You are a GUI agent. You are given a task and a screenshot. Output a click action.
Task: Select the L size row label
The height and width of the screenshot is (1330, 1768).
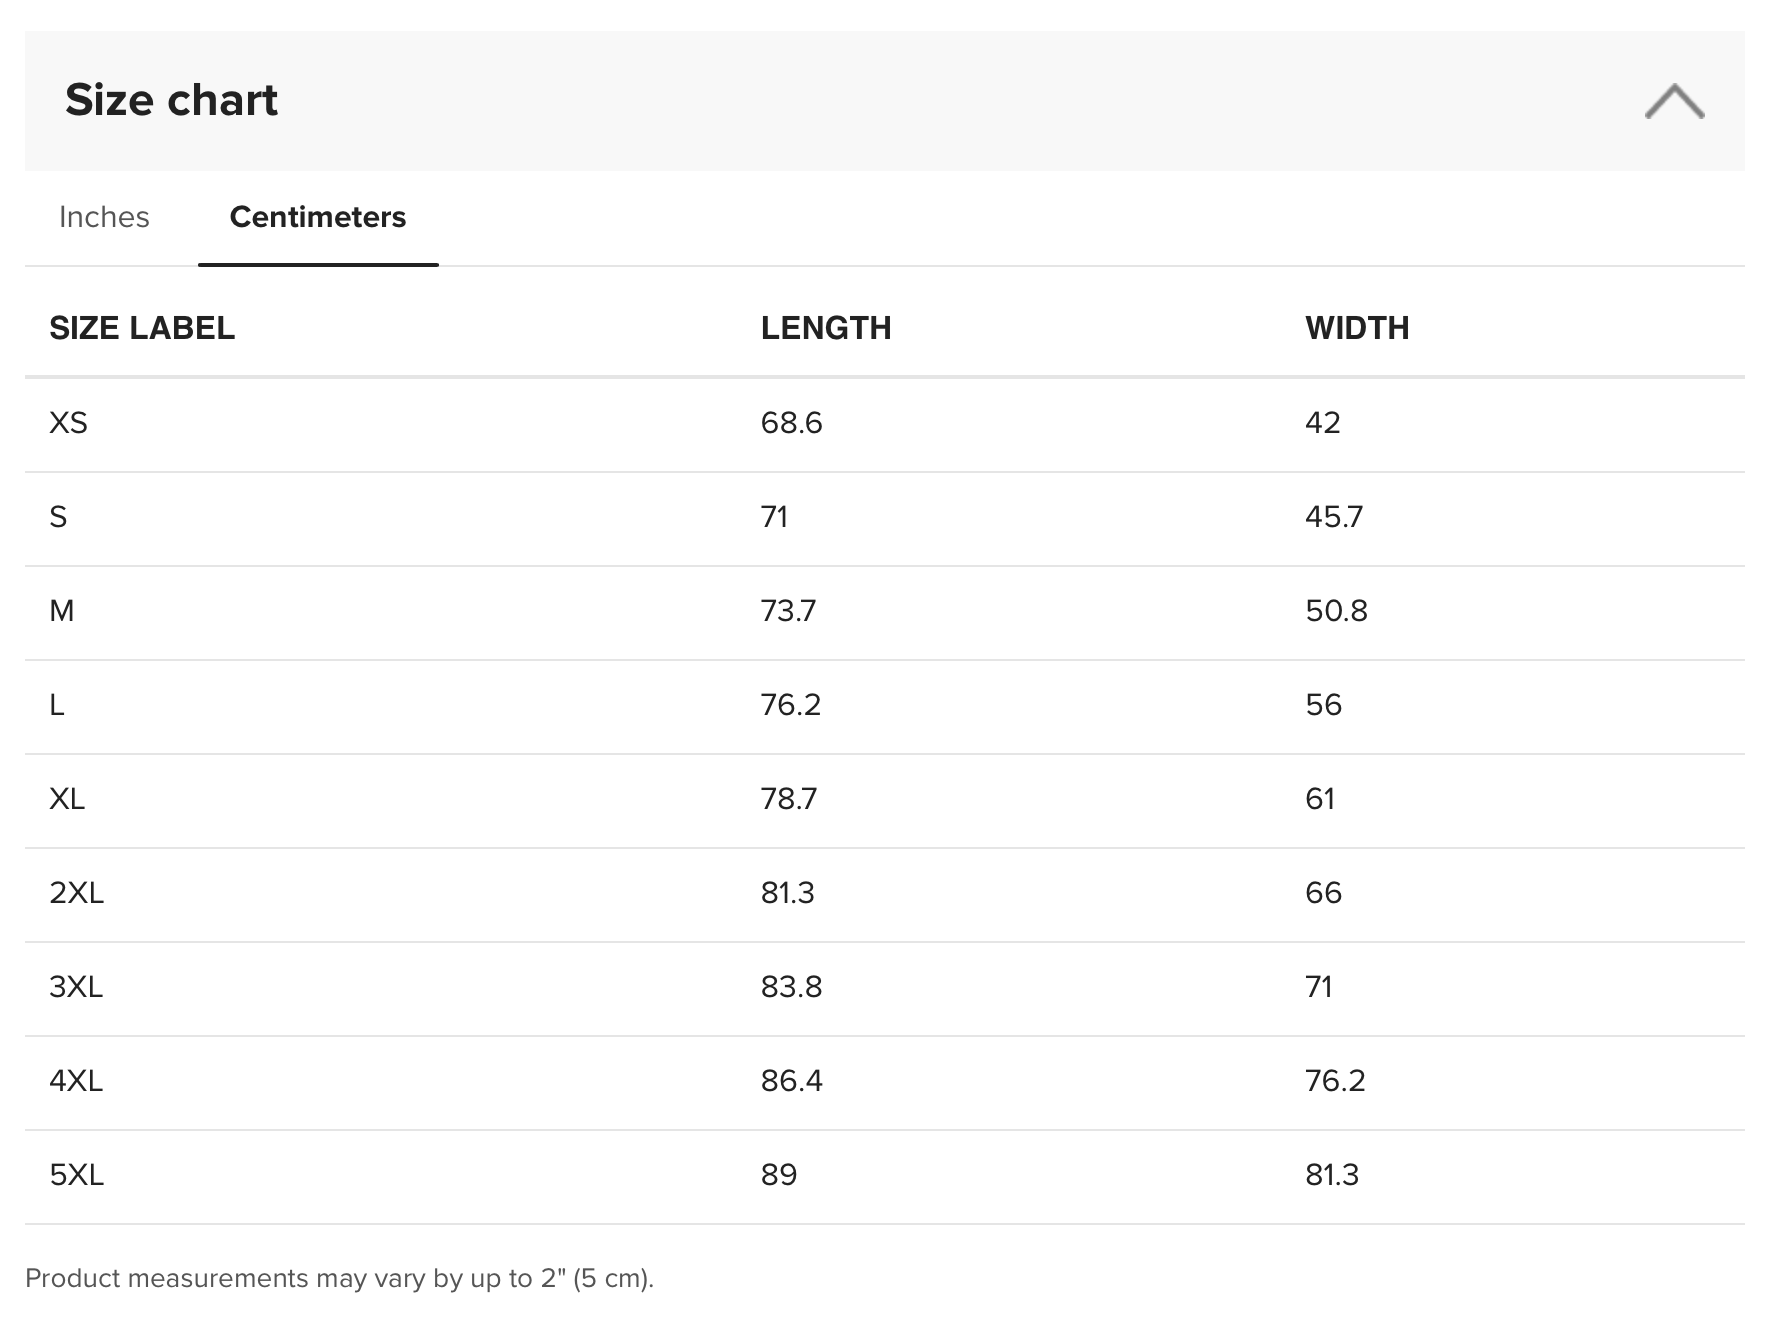(57, 705)
